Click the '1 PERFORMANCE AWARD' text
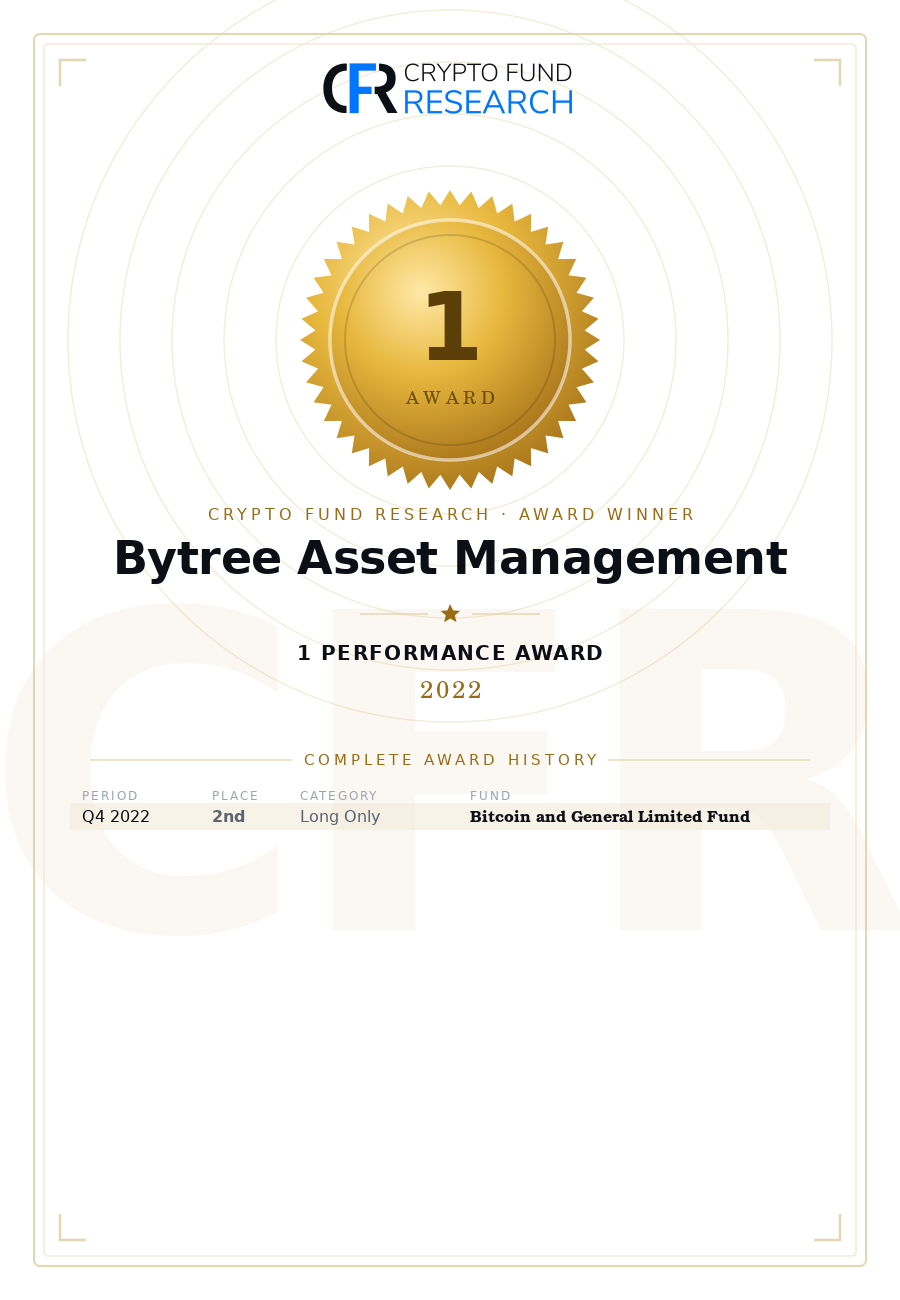The image size is (900, 1300). [x=450, y=654]
